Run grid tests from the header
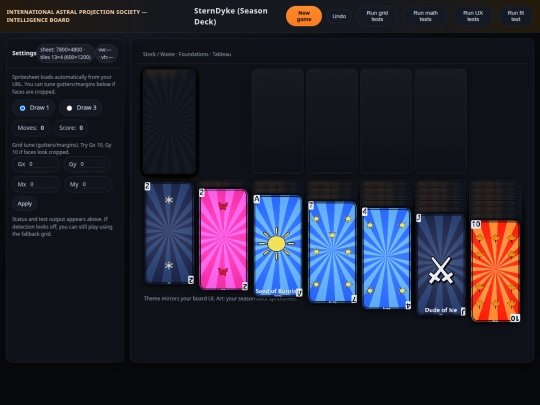Screen dimensions: 540x405 tap(377, 16)
